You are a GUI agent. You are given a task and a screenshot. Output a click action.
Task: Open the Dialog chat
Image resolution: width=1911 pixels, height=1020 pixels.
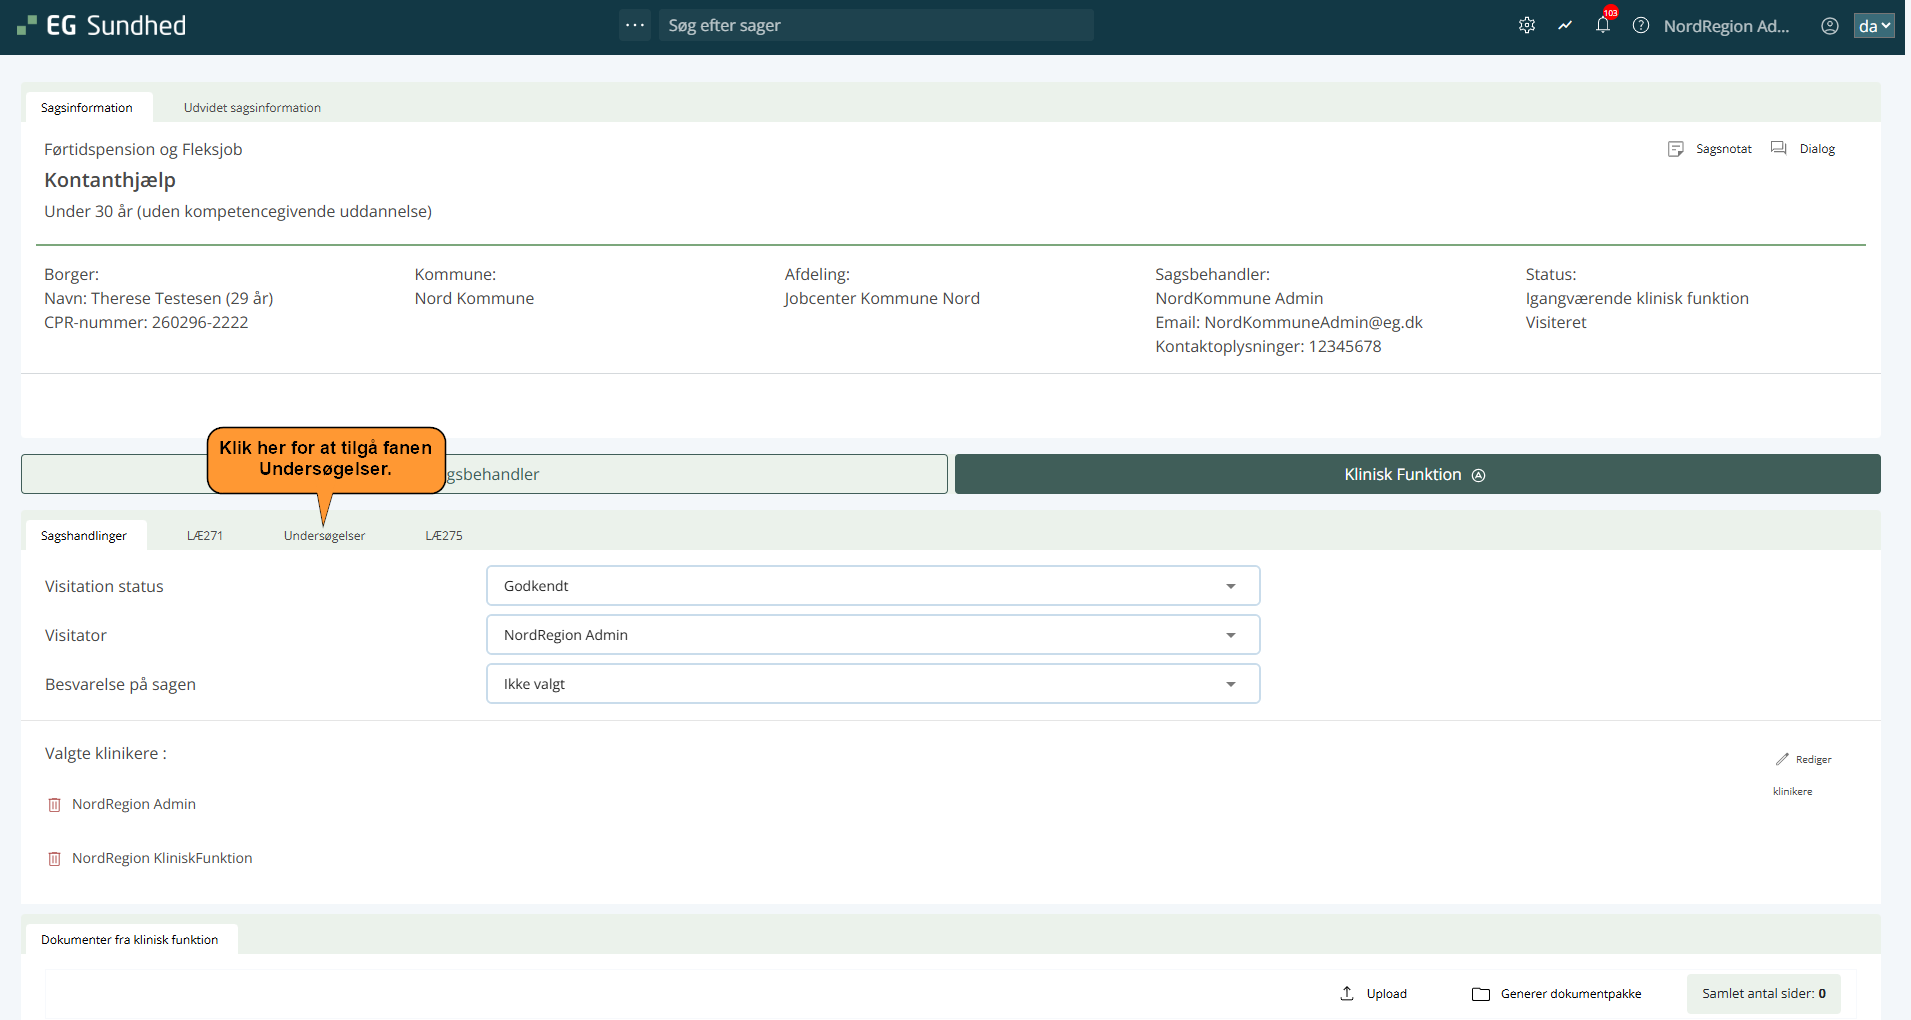1803,149
